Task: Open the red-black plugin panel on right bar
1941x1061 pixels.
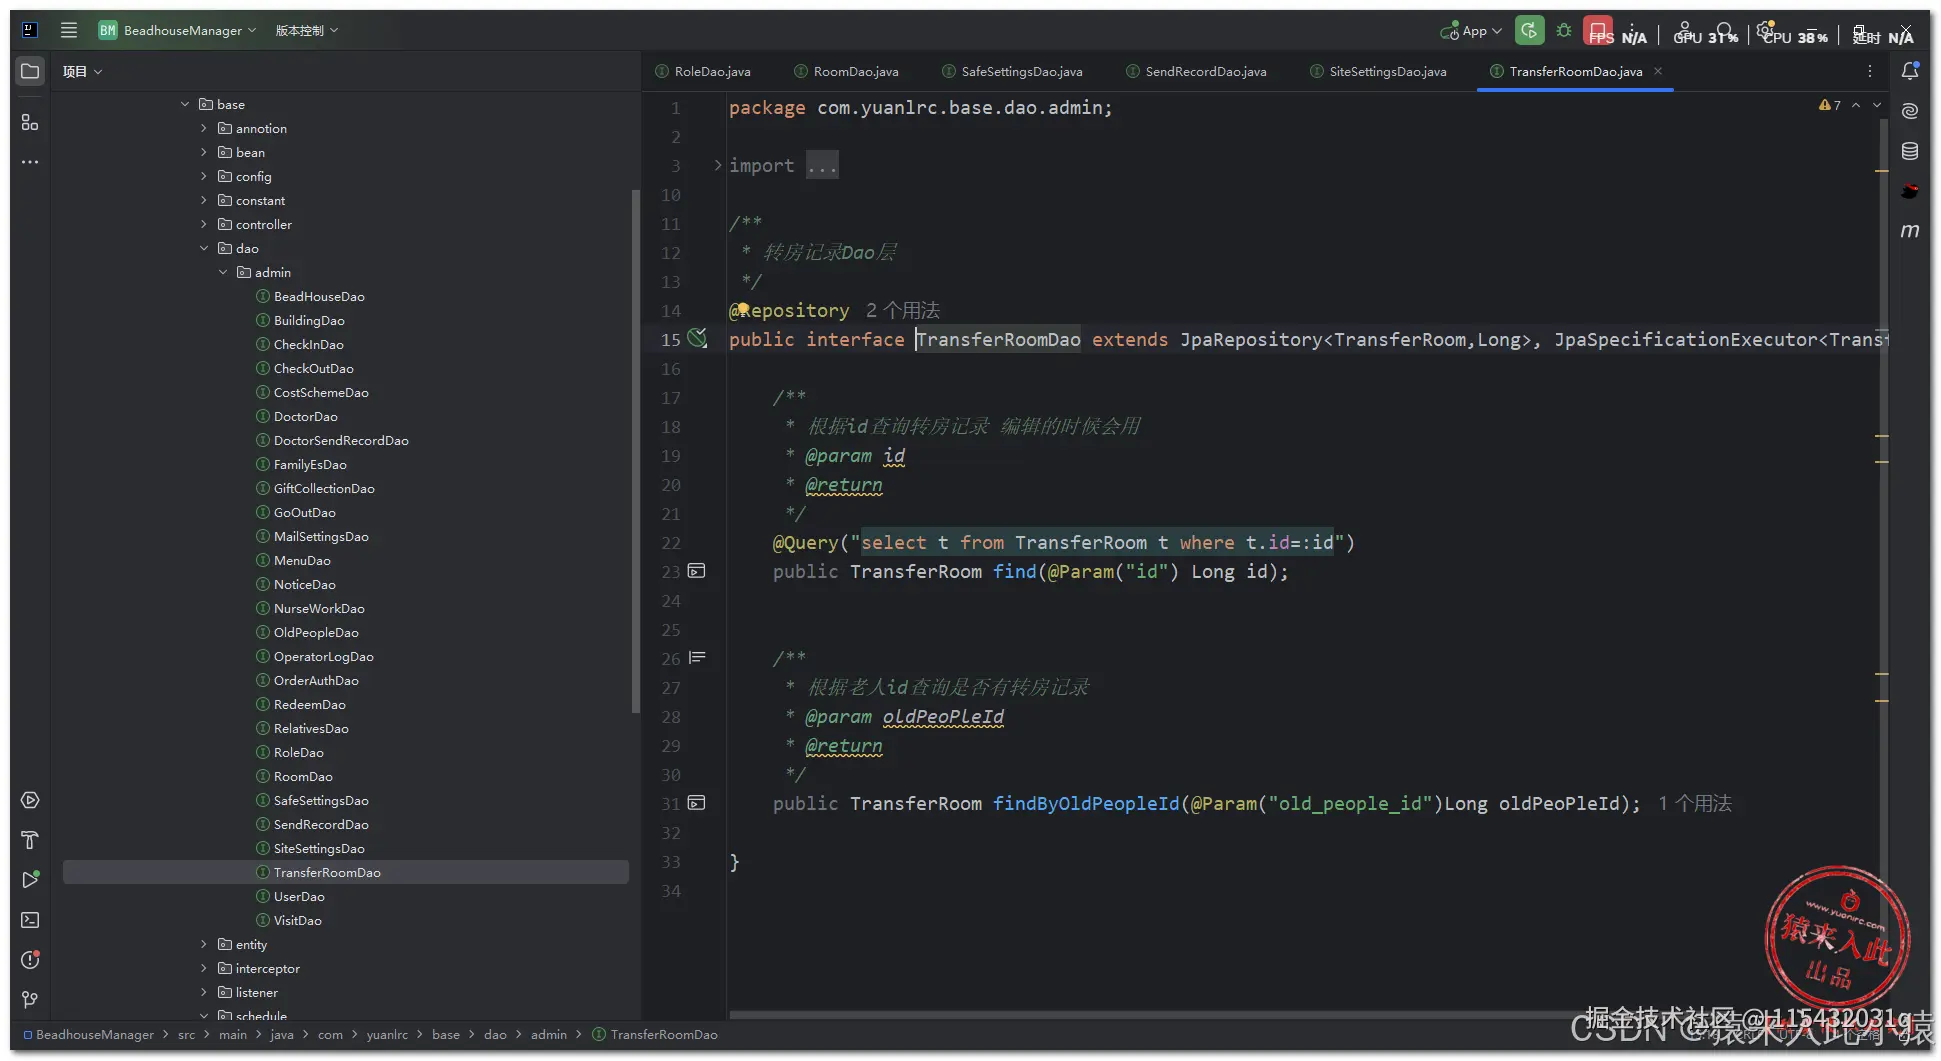Action: click(x=1910, y=191)
